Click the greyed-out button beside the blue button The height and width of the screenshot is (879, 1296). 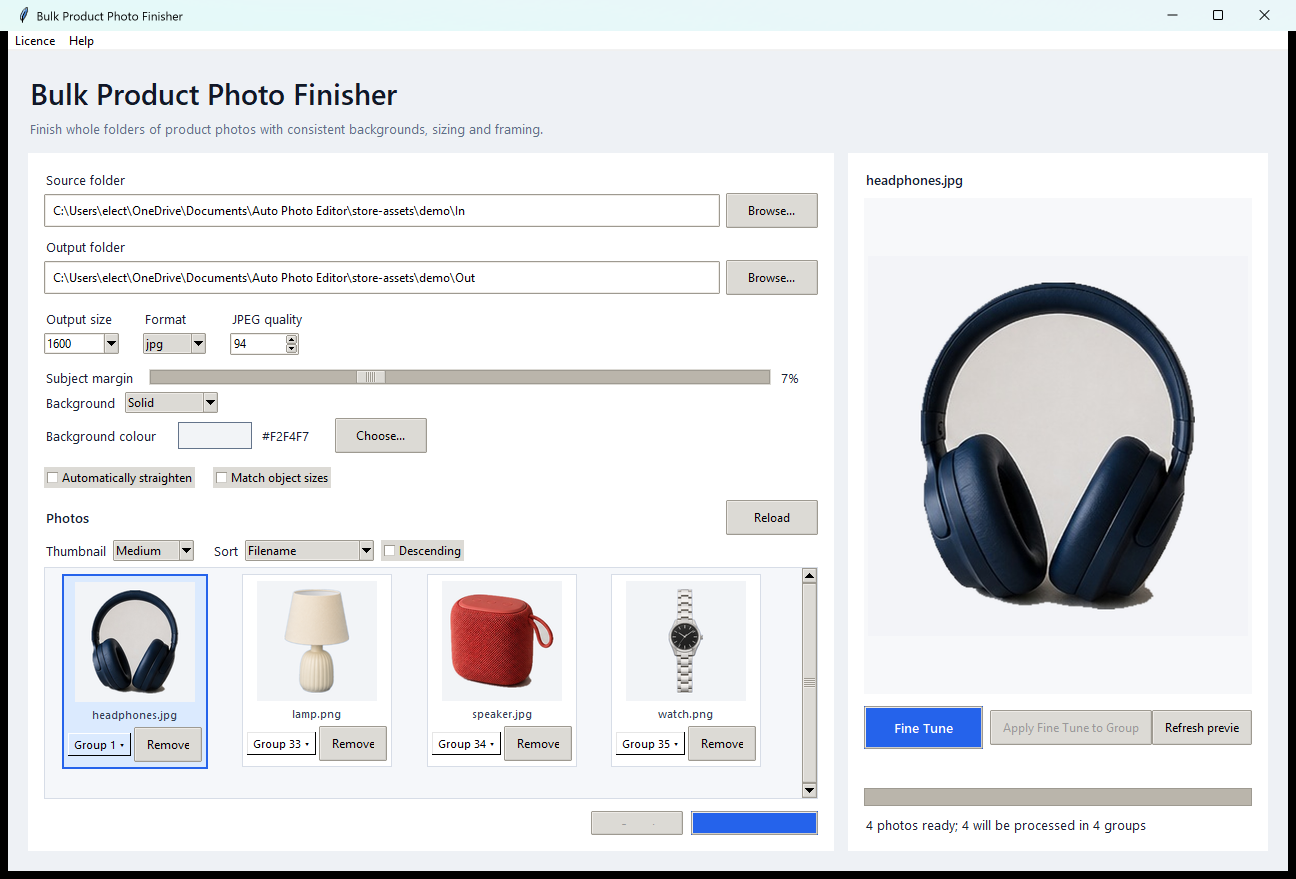[637, 823]
